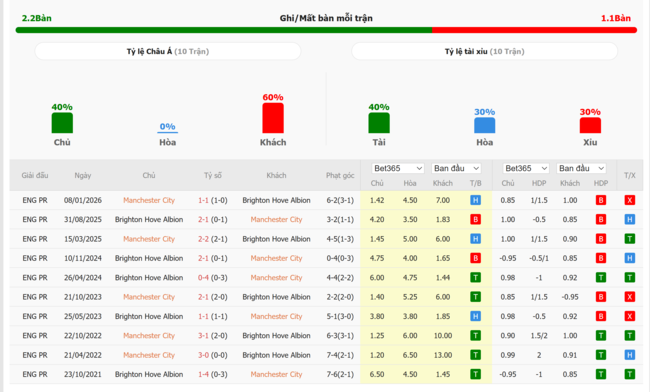The width and height of the screenshot is (650, 392).
Task: Click the HDP column T badge in 26/04/2024 row
Action: (x=601, y=278)
